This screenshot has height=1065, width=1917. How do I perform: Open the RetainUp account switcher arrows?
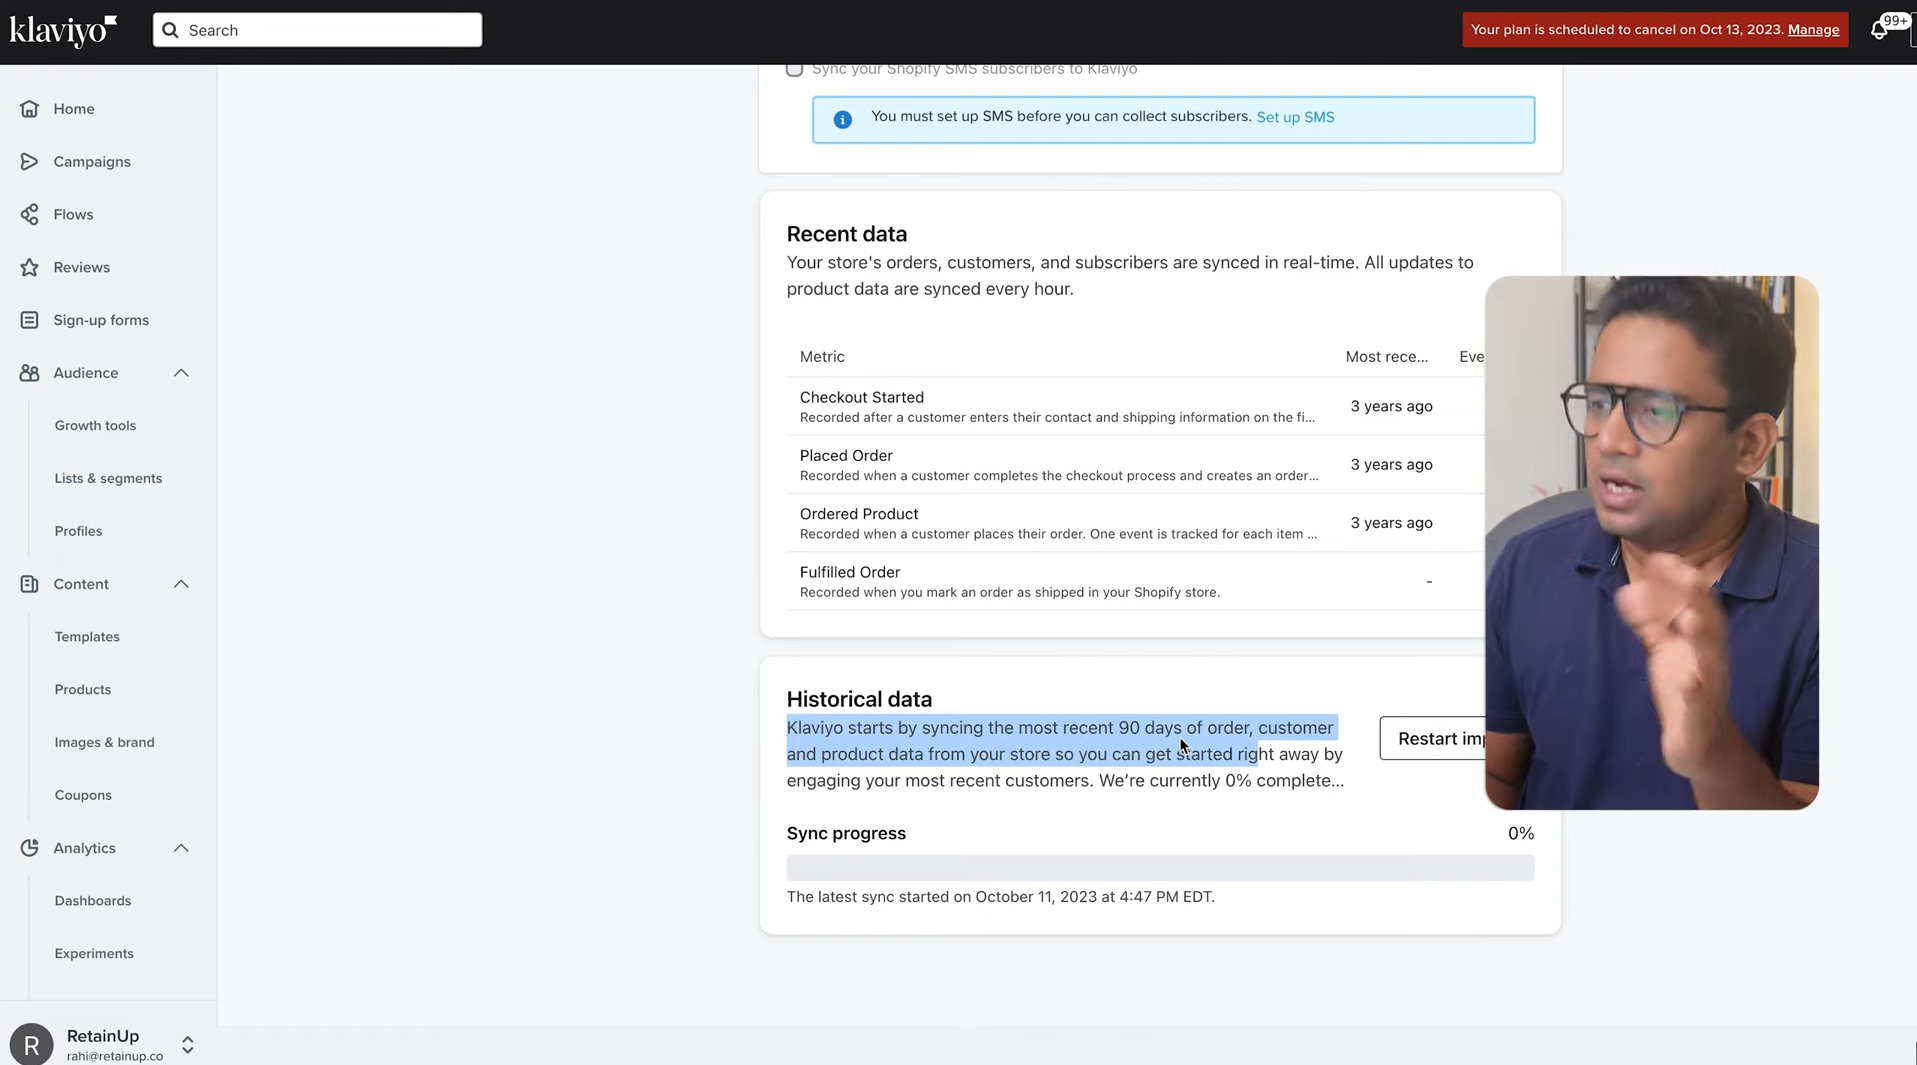187,1045
